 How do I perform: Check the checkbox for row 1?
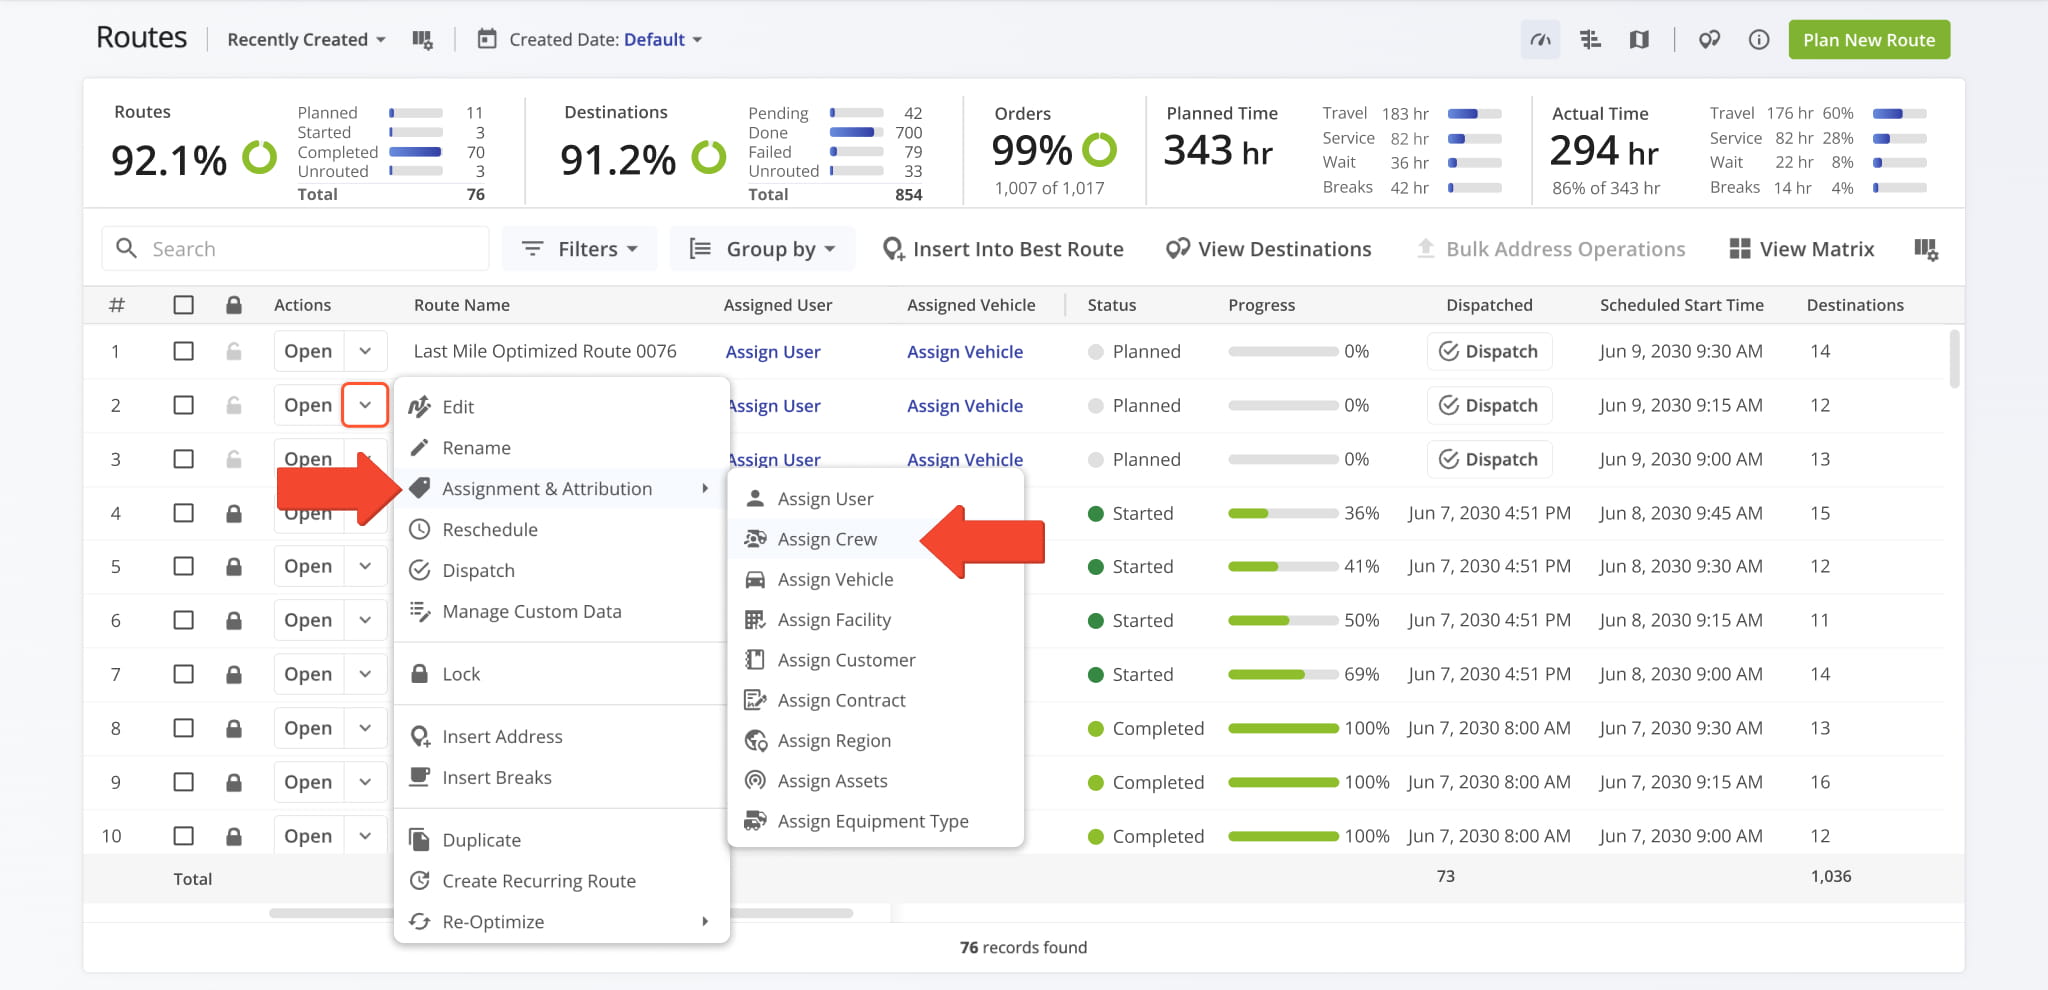pyautogui.click(x=183, y=351)
